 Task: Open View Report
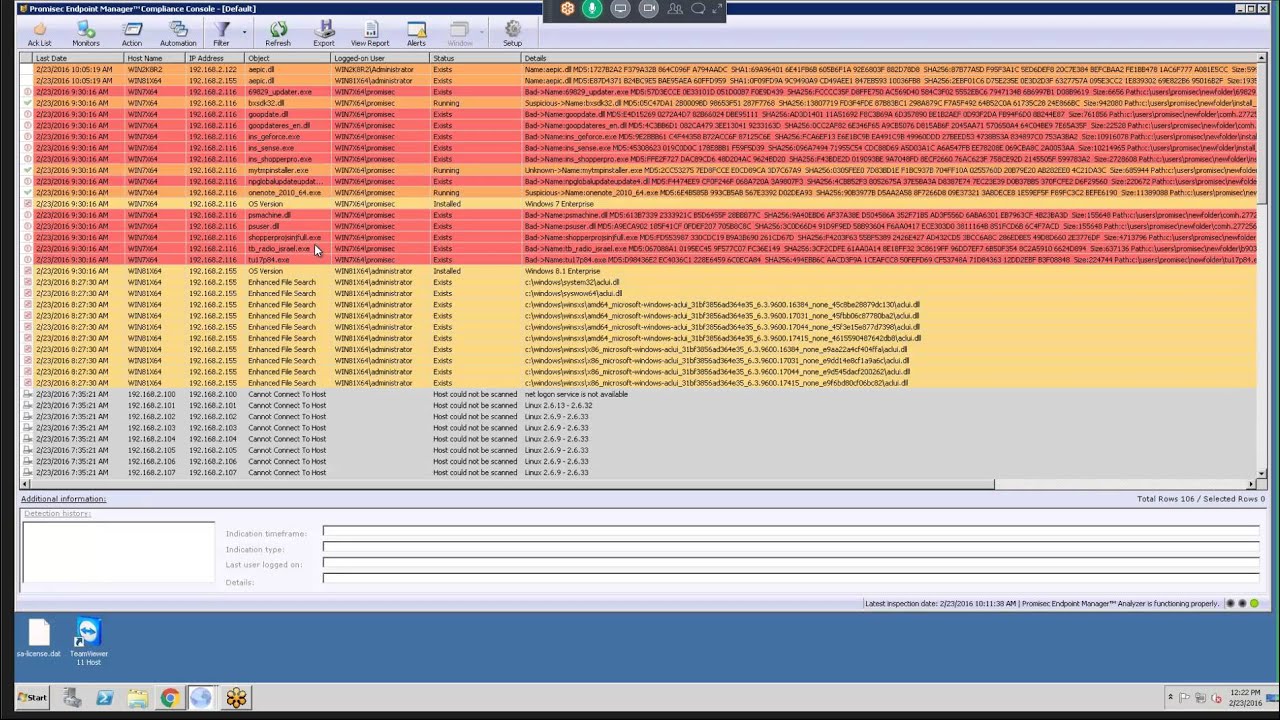(x=370, y=34)
